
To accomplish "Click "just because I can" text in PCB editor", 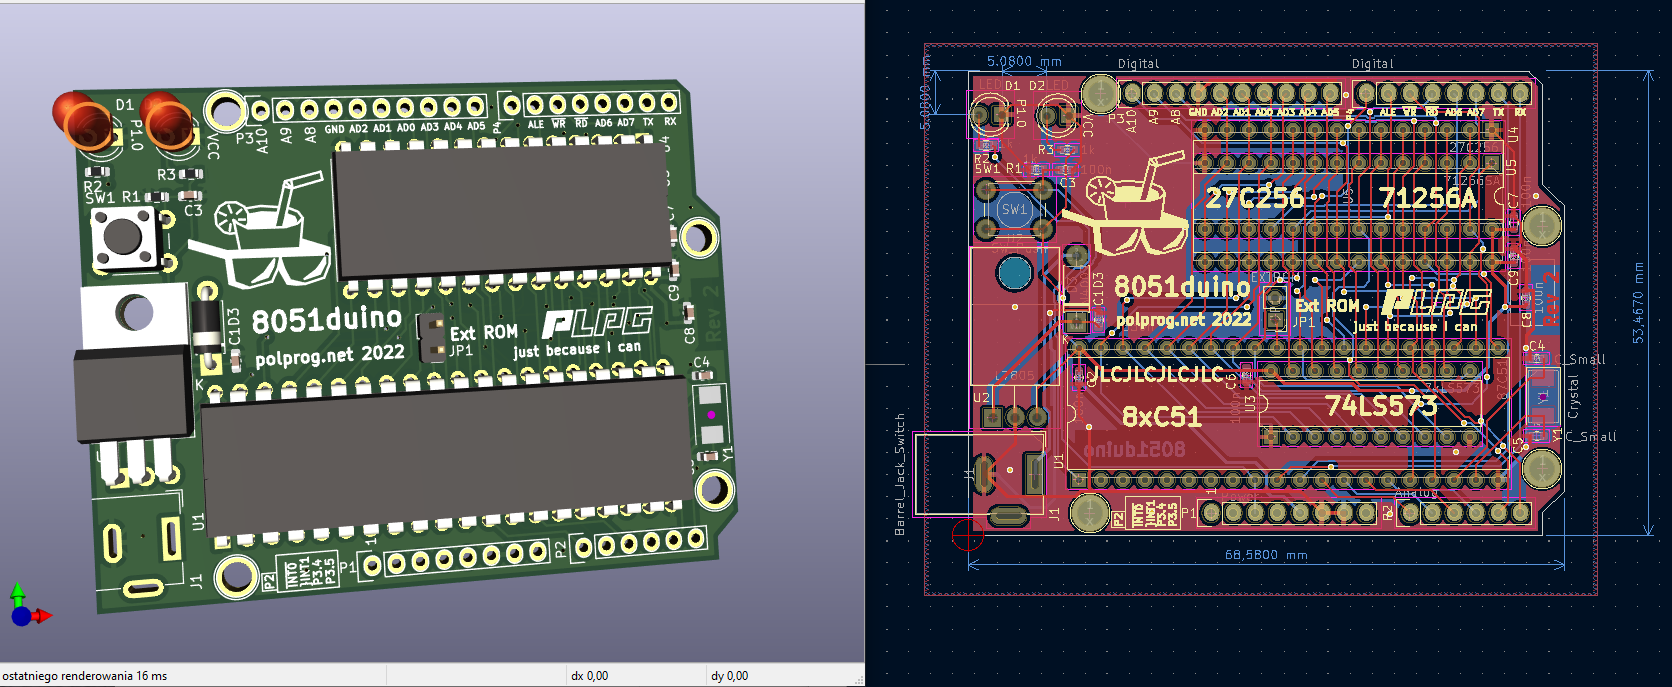I will point(1415,326).
